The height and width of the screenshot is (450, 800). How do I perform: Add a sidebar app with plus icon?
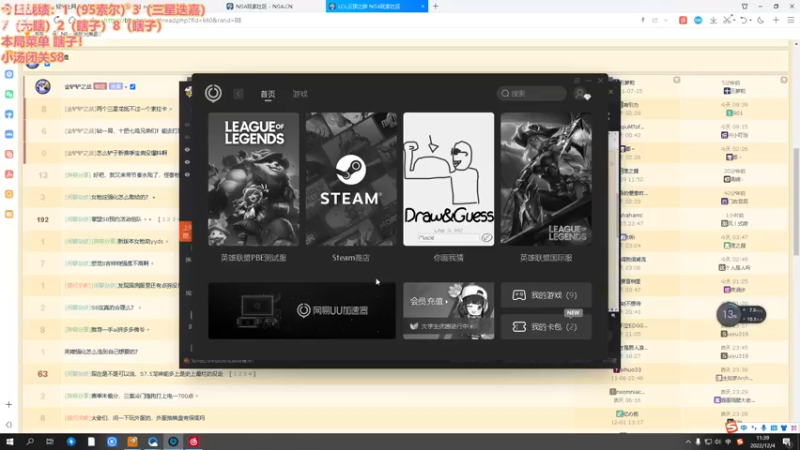coord(9,404)
